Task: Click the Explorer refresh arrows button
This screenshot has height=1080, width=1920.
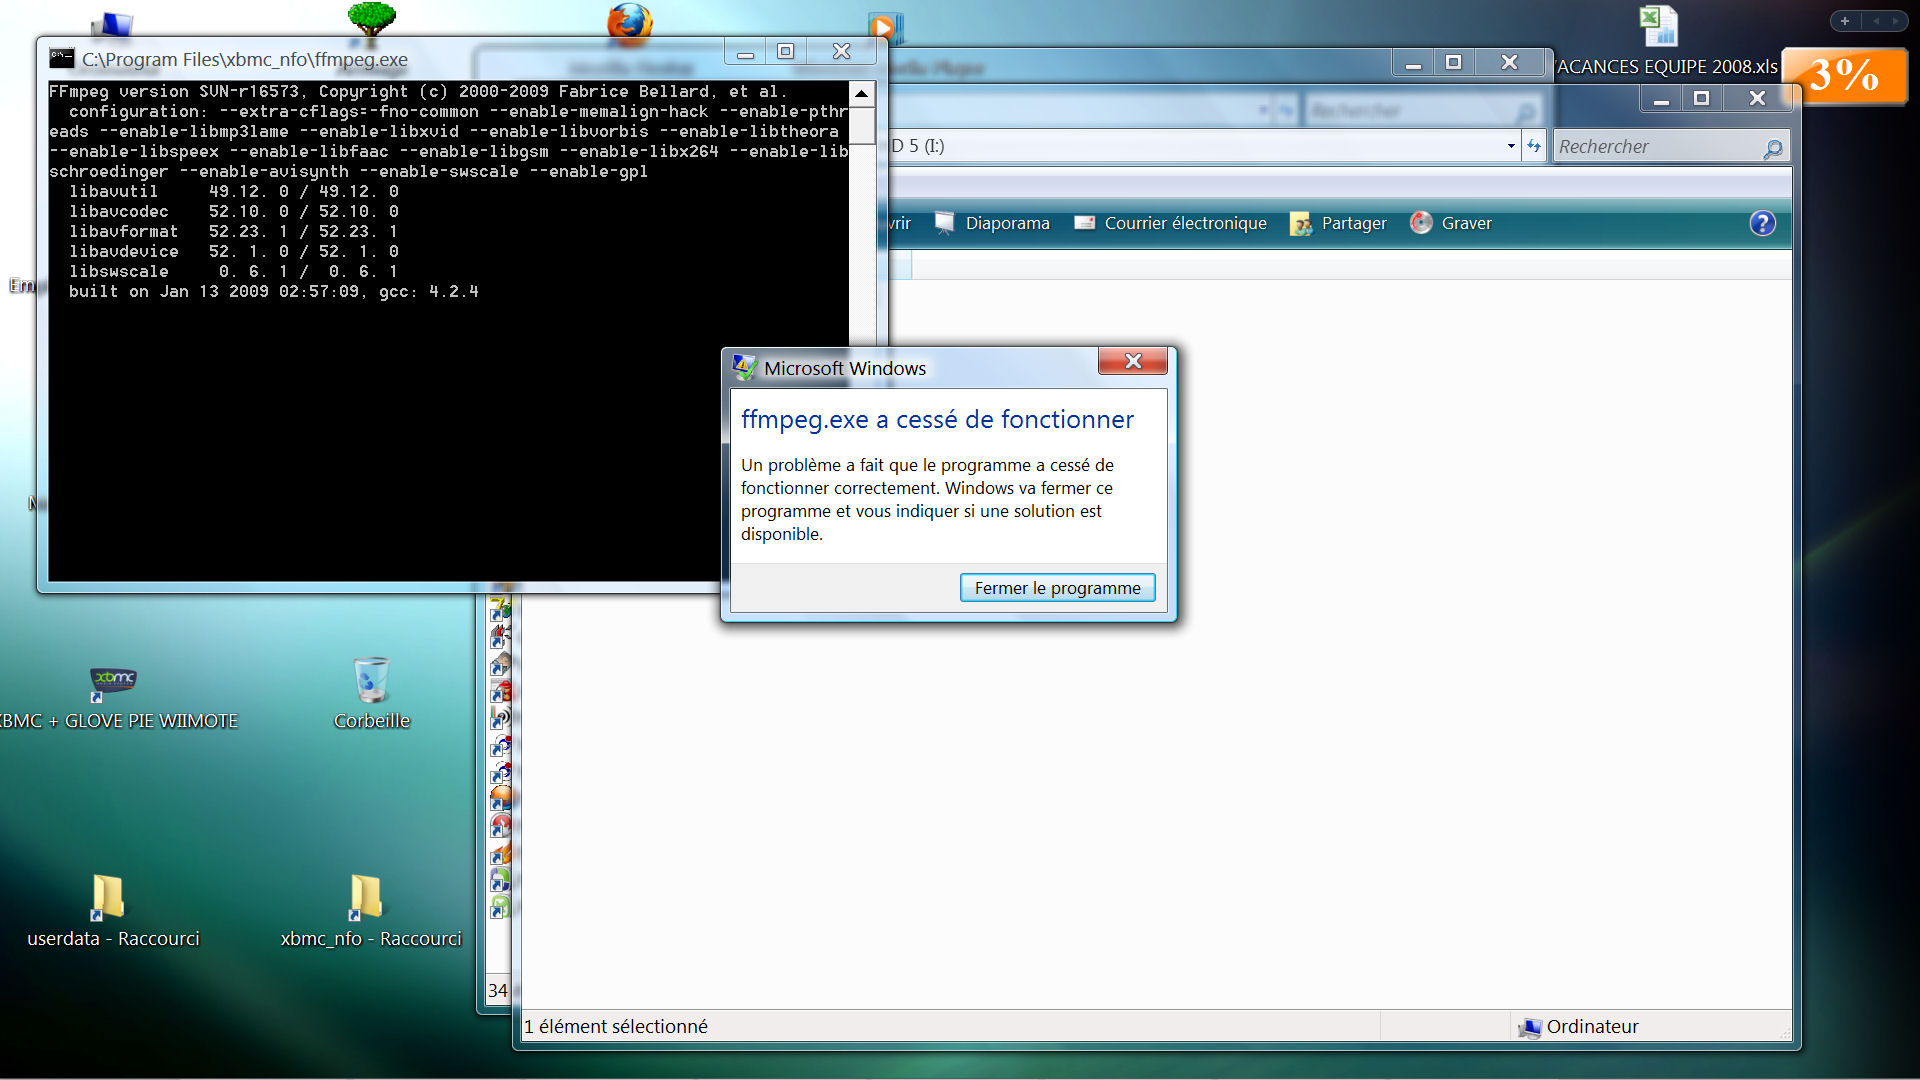Action: pyautogui.click(x=1534, y=146)
